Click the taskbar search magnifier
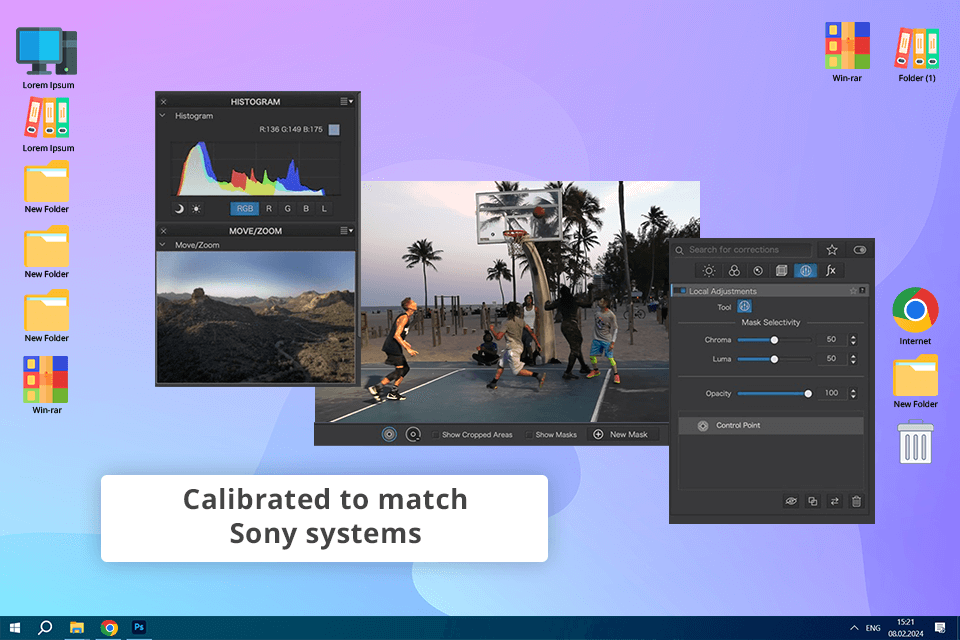This screenshot has width=960, height=640. click(45, 628)
